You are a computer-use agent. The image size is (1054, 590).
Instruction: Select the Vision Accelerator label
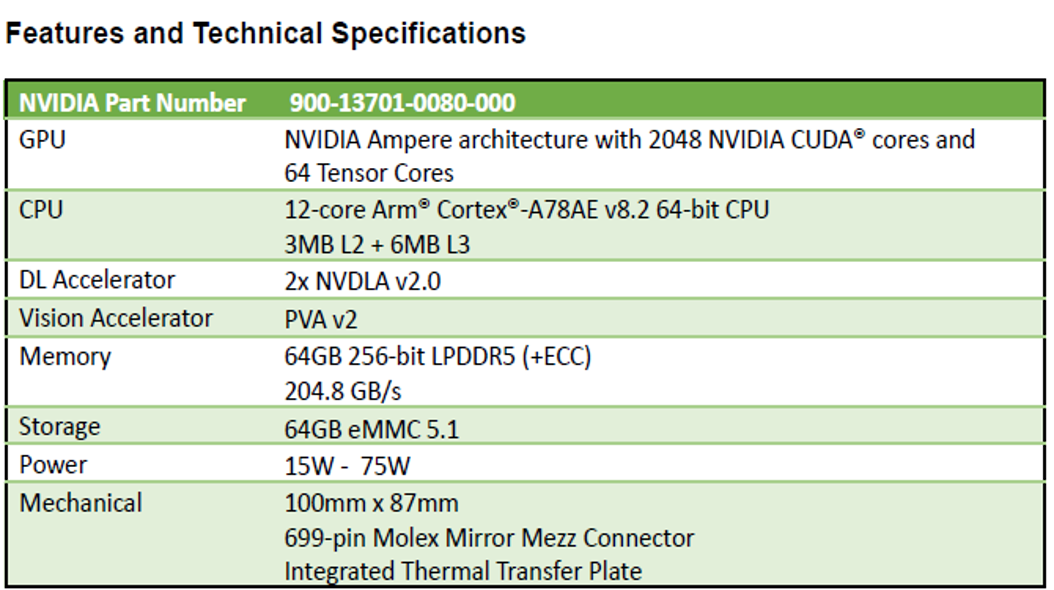point(116,319)
